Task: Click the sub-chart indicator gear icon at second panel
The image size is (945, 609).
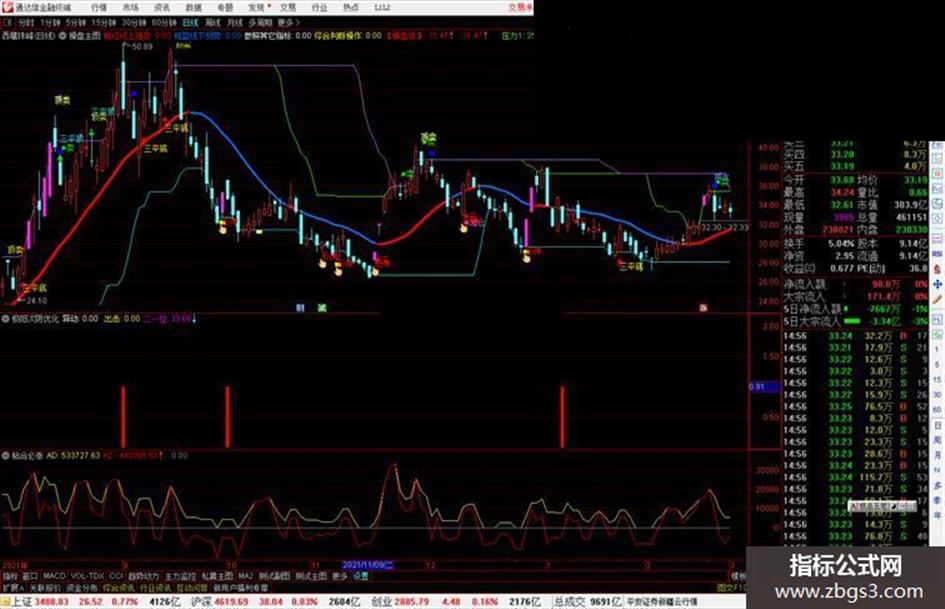Action: (x=5, y=318)
